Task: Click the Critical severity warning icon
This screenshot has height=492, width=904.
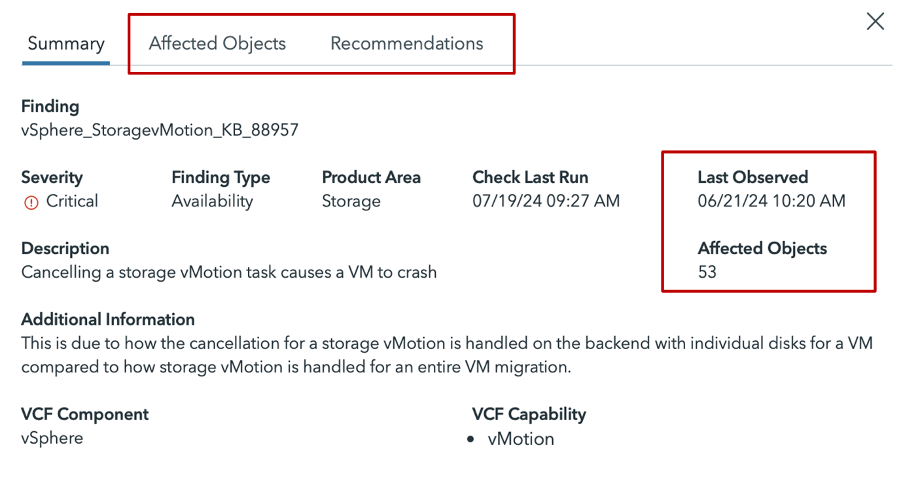Action: pyautogui.click(x=31, y=202)
